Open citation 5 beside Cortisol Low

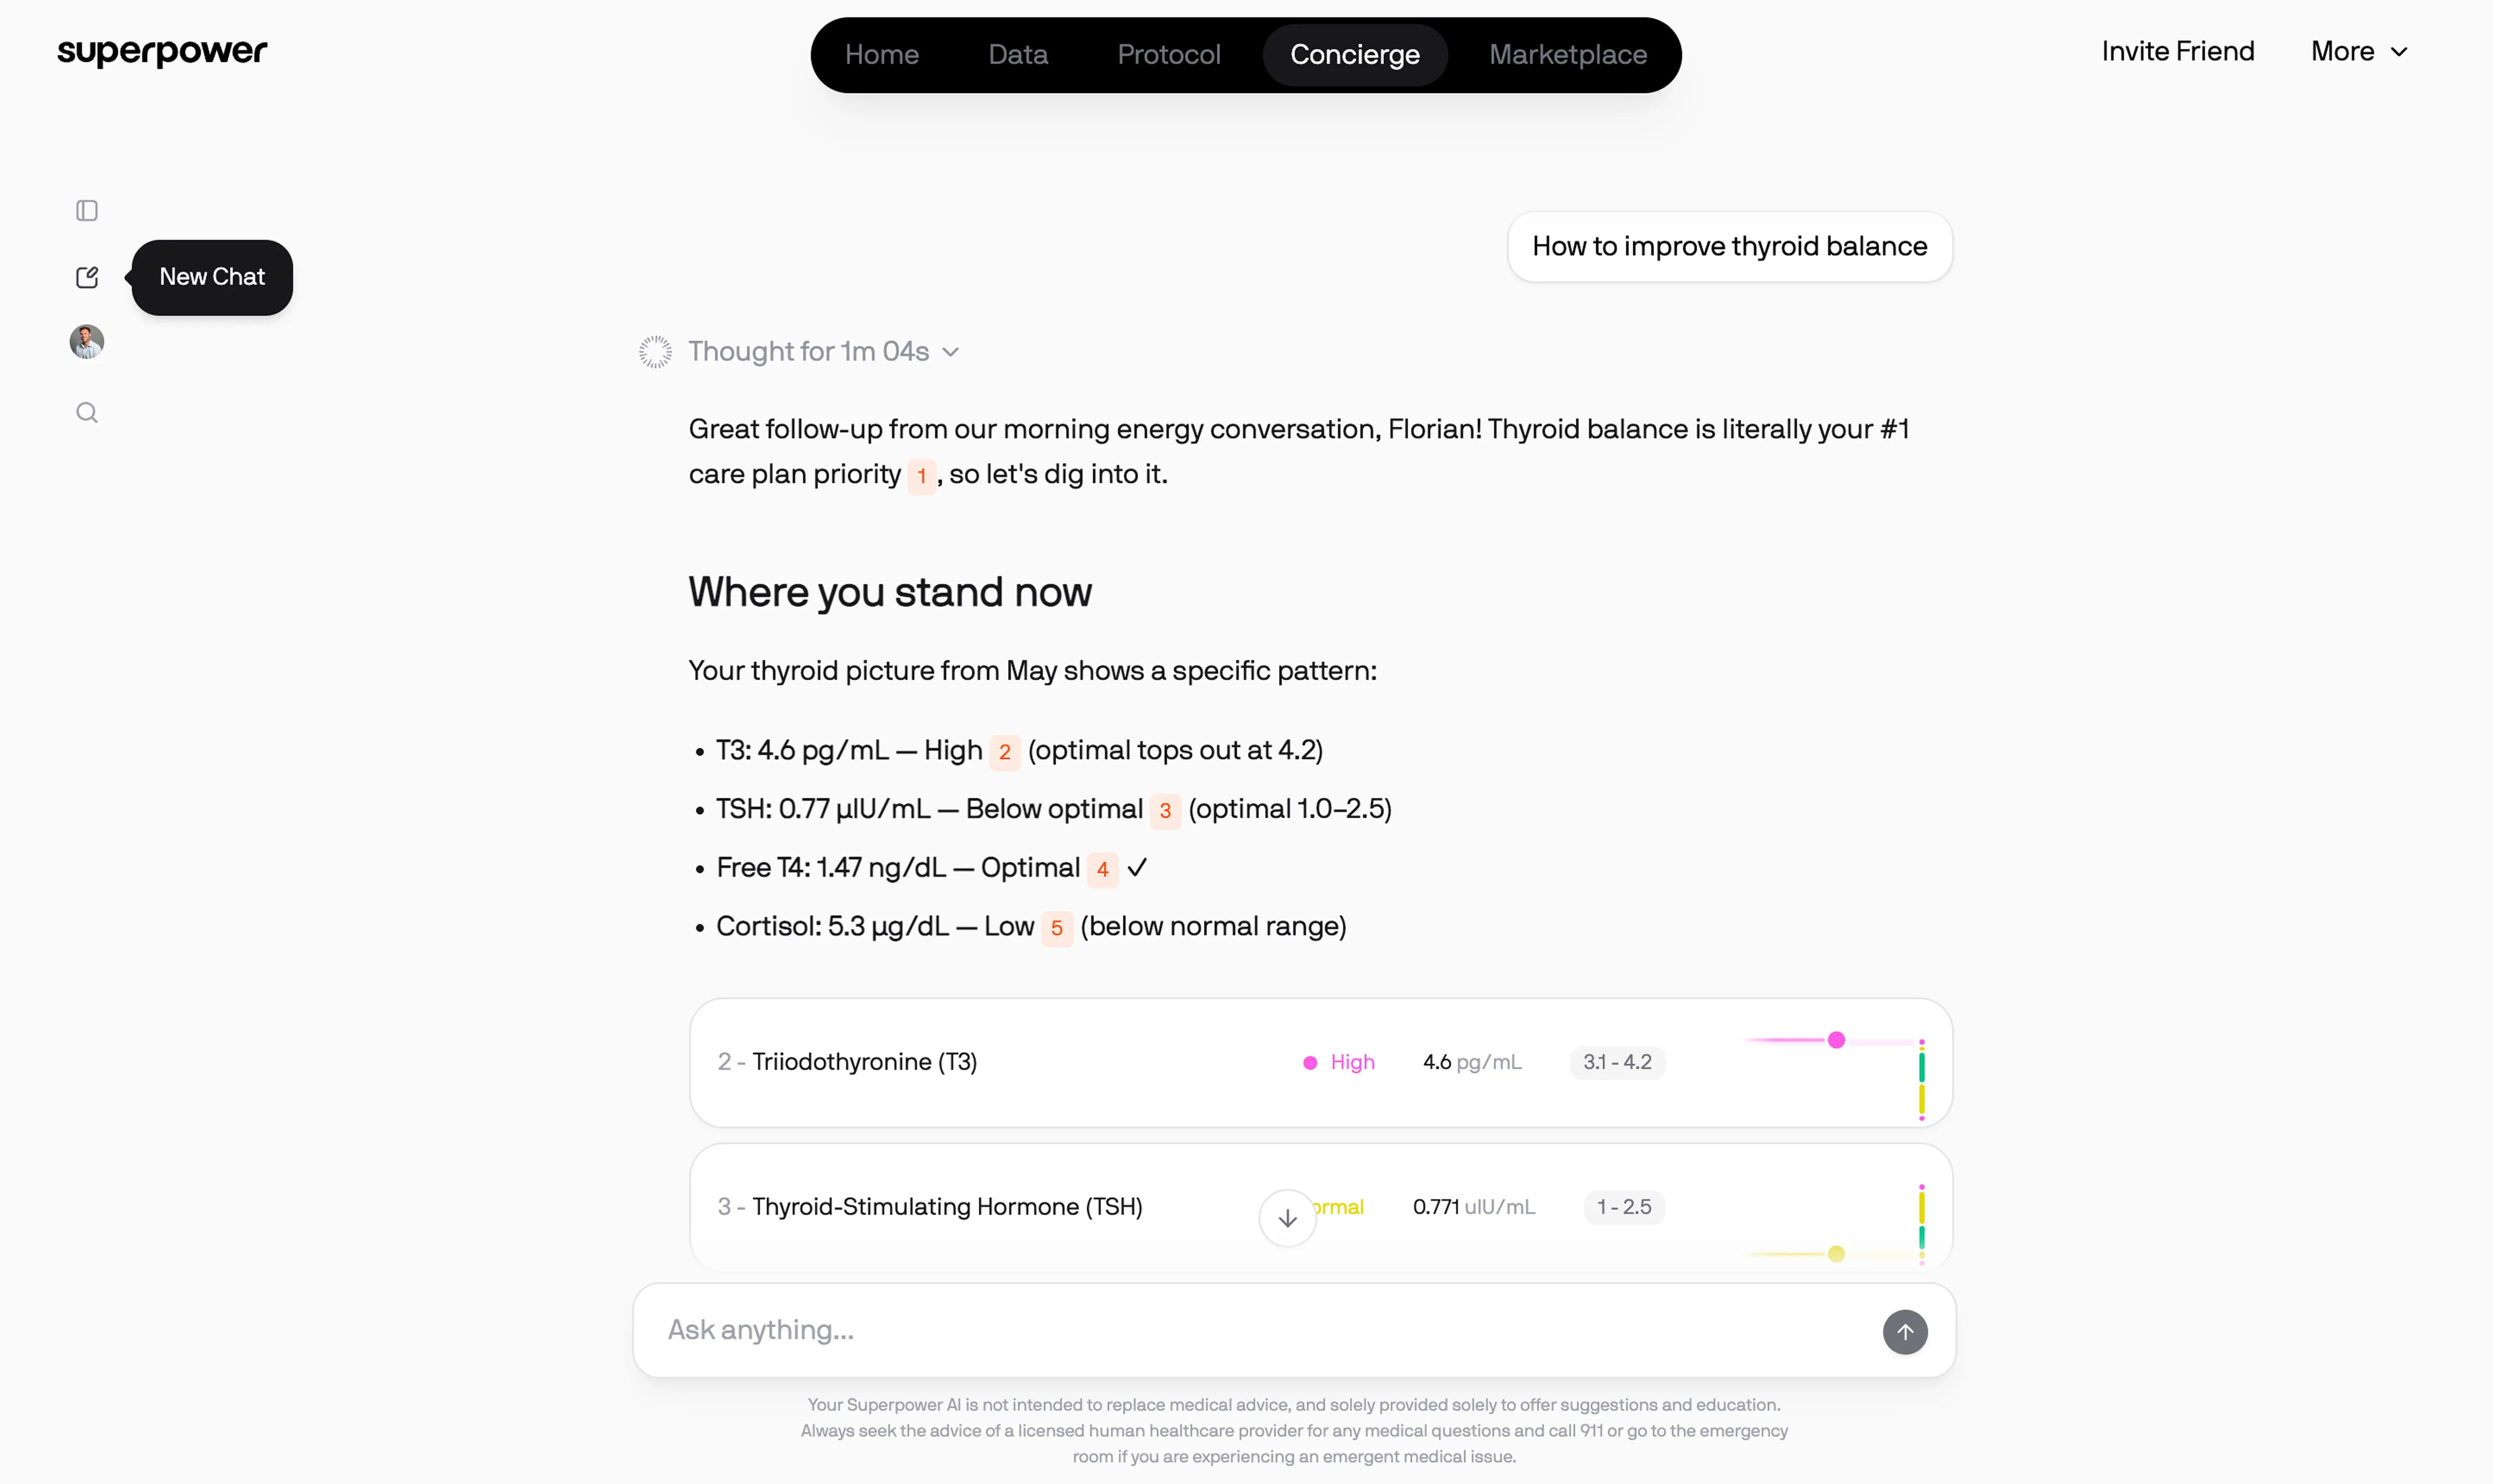[1056, 928]
